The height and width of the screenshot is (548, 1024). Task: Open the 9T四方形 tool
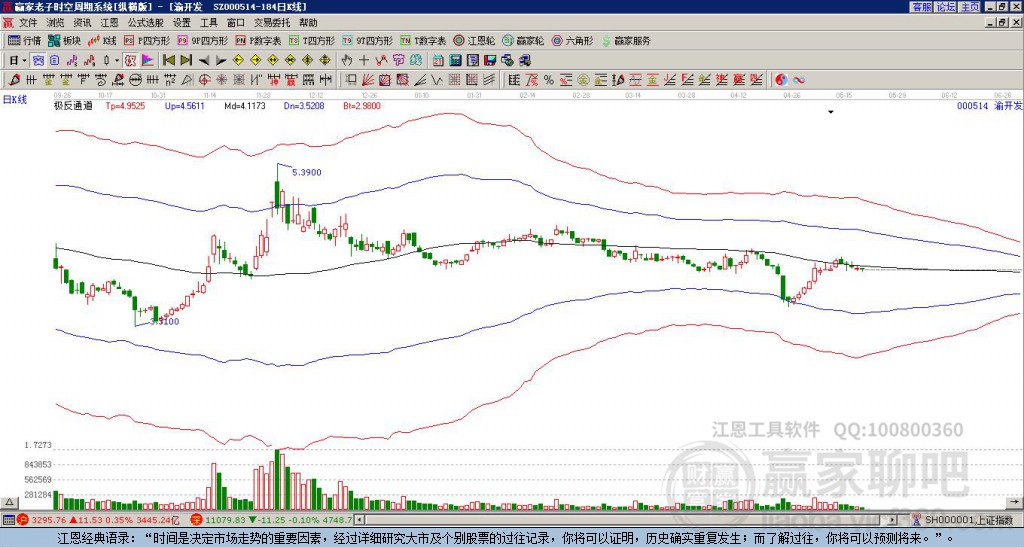pyautogui.click(x=368, y=41)
